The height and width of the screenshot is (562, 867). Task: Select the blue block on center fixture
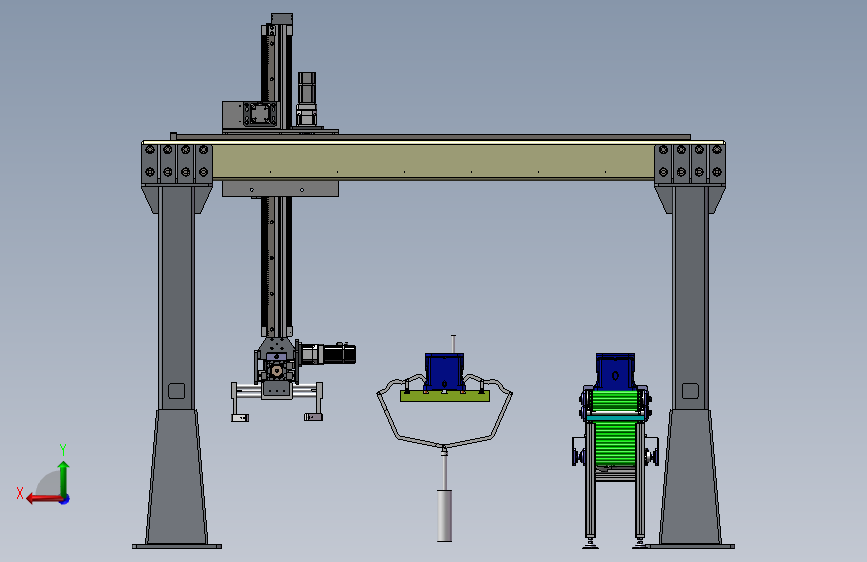[445, 372]
